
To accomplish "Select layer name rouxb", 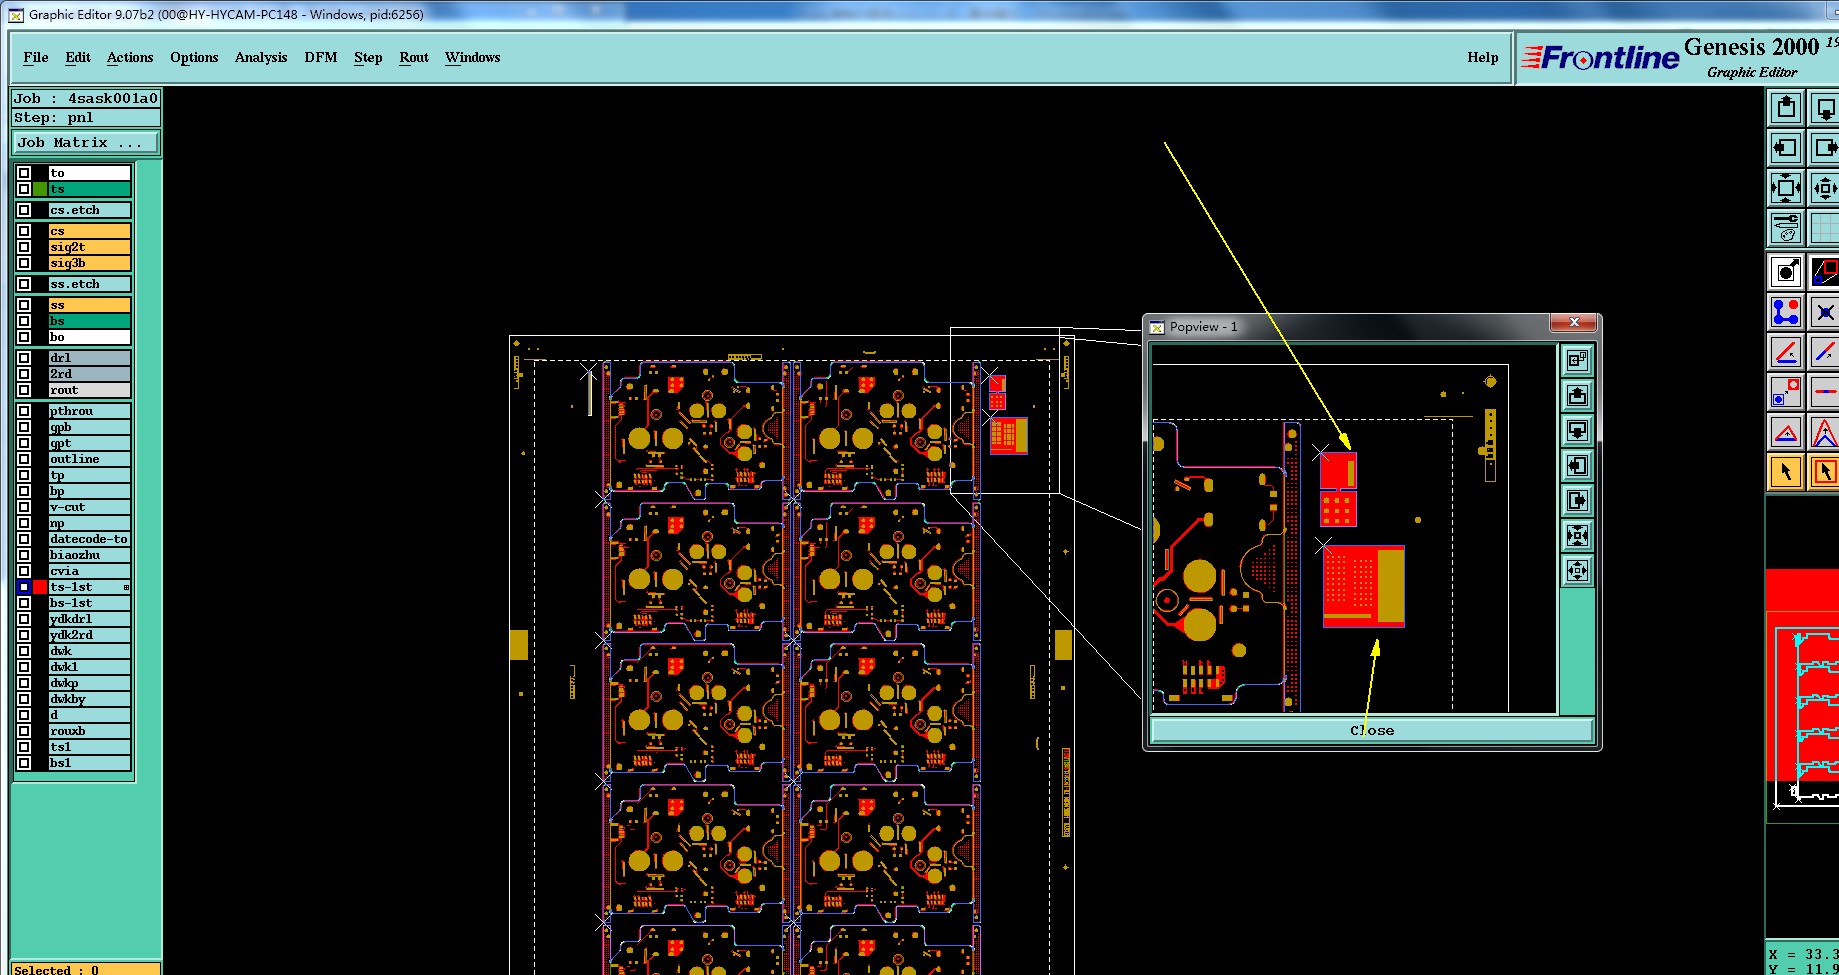I will coord(90,731).
